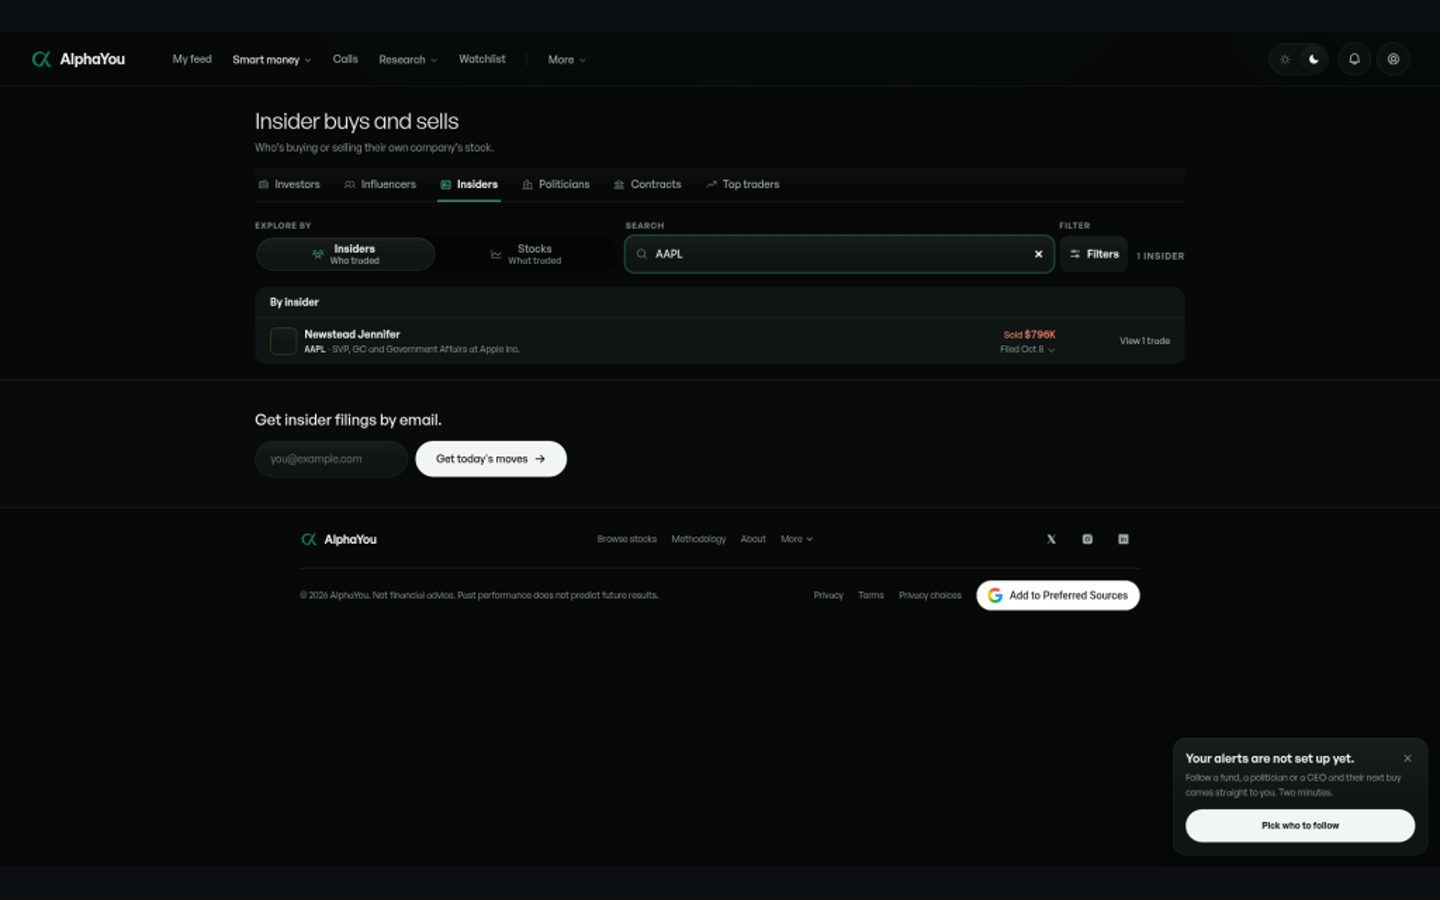
Task: Expand the Smart money menu
Action: [x=272, y=60]
